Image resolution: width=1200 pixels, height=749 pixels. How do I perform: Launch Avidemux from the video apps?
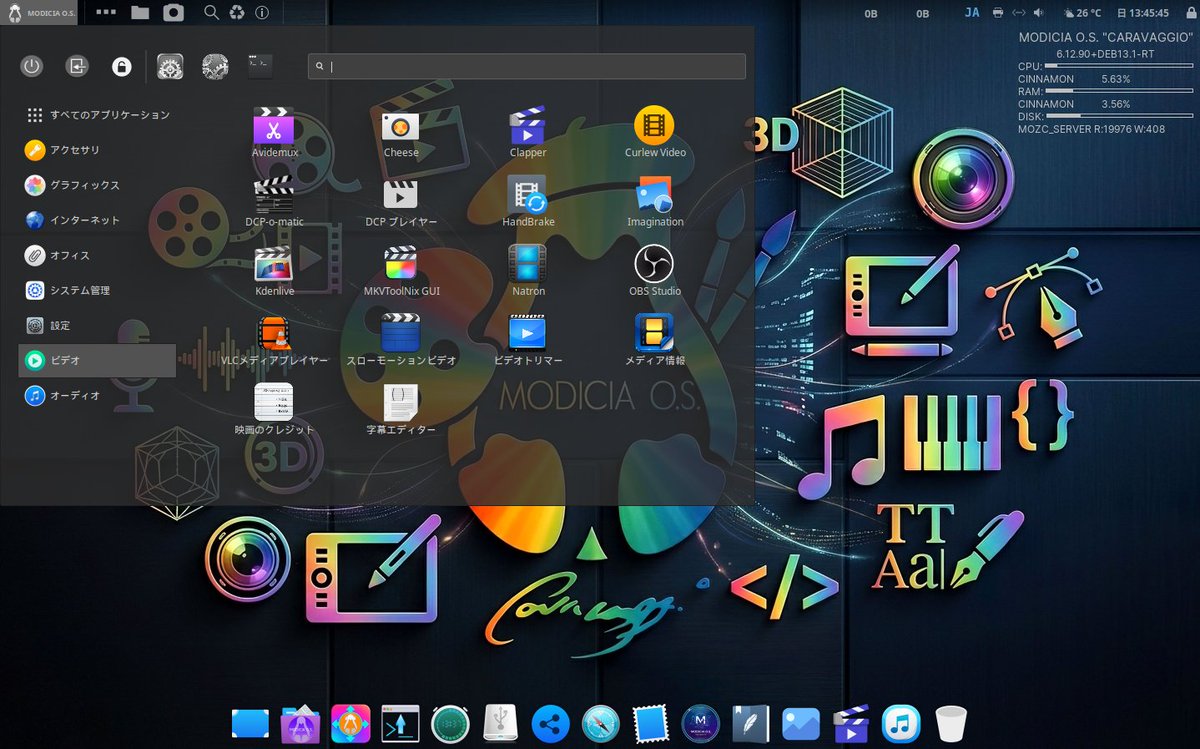click(274, 133)
